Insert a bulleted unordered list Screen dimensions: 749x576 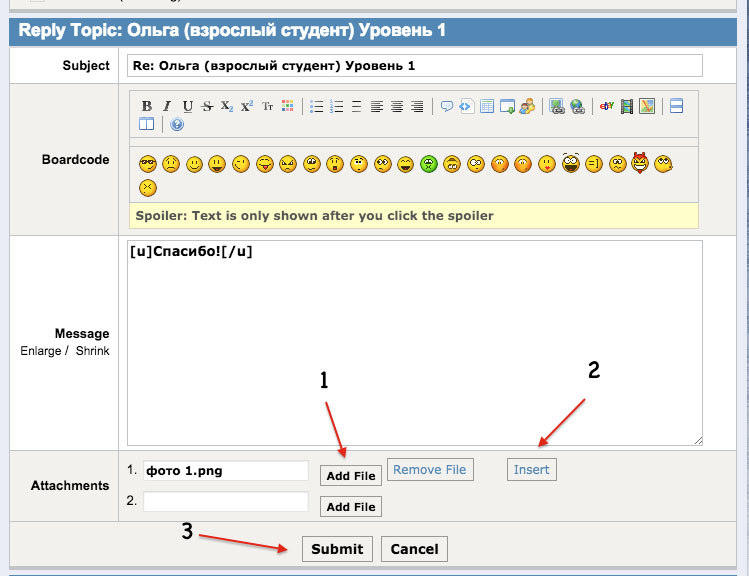[316, 106]
